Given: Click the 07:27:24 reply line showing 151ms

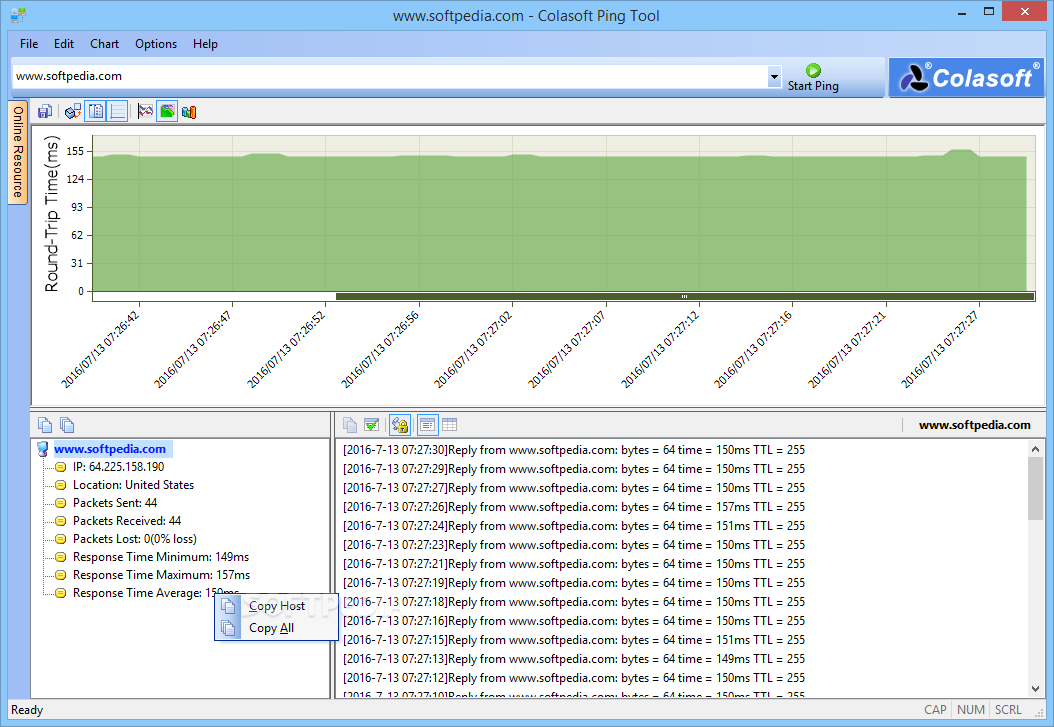Looking at the screenshot, I should [x=574, y=526].
